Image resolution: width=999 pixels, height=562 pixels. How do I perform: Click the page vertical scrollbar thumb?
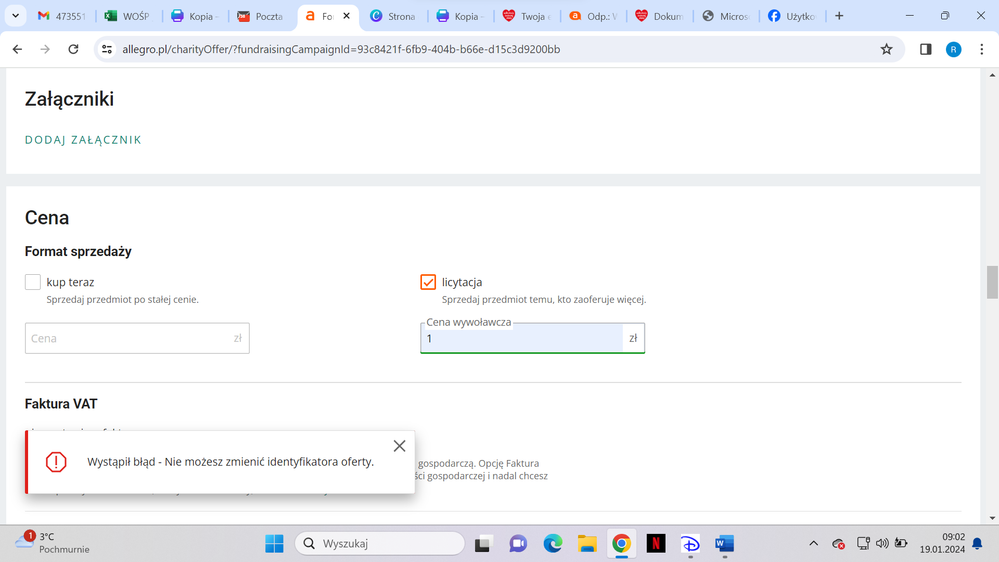[992, 282]
